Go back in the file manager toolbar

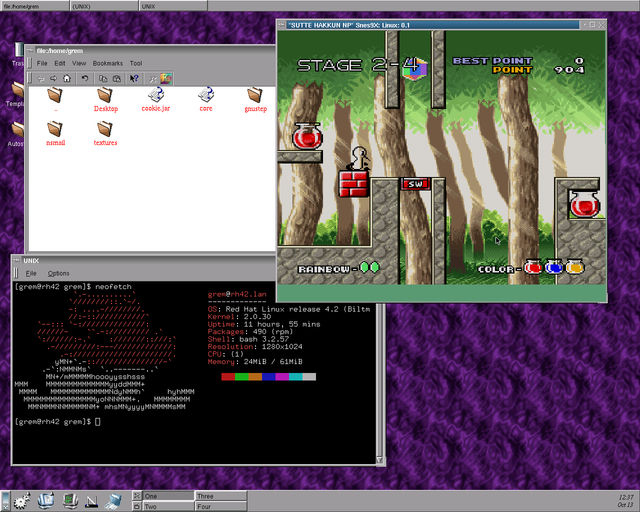click(x=40, y=78)
